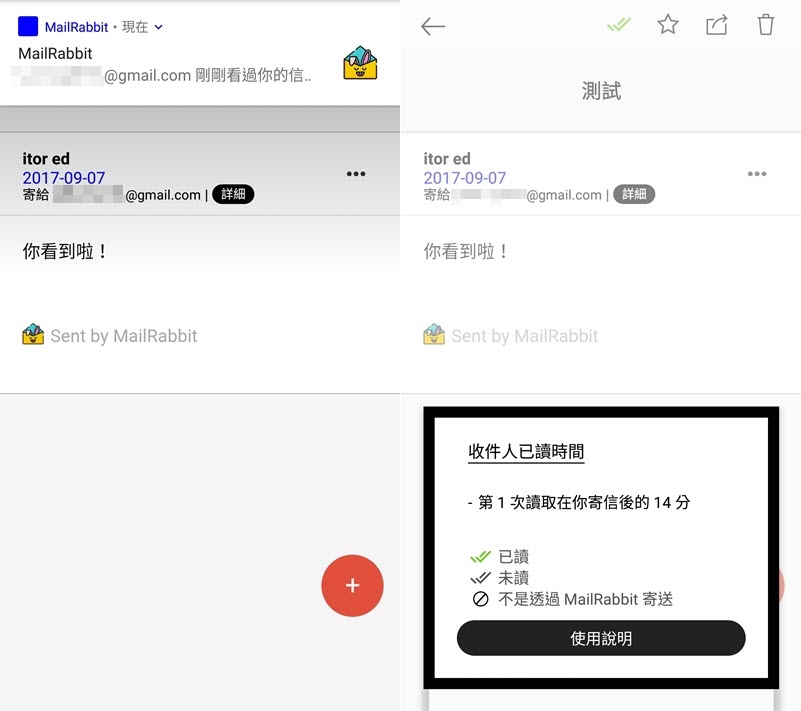Viewport: 801px width, 711px height.
Task: Tap the prohibited circle icon beside 不是透過 MailRabbit 寄送
Action: (480, 599)
